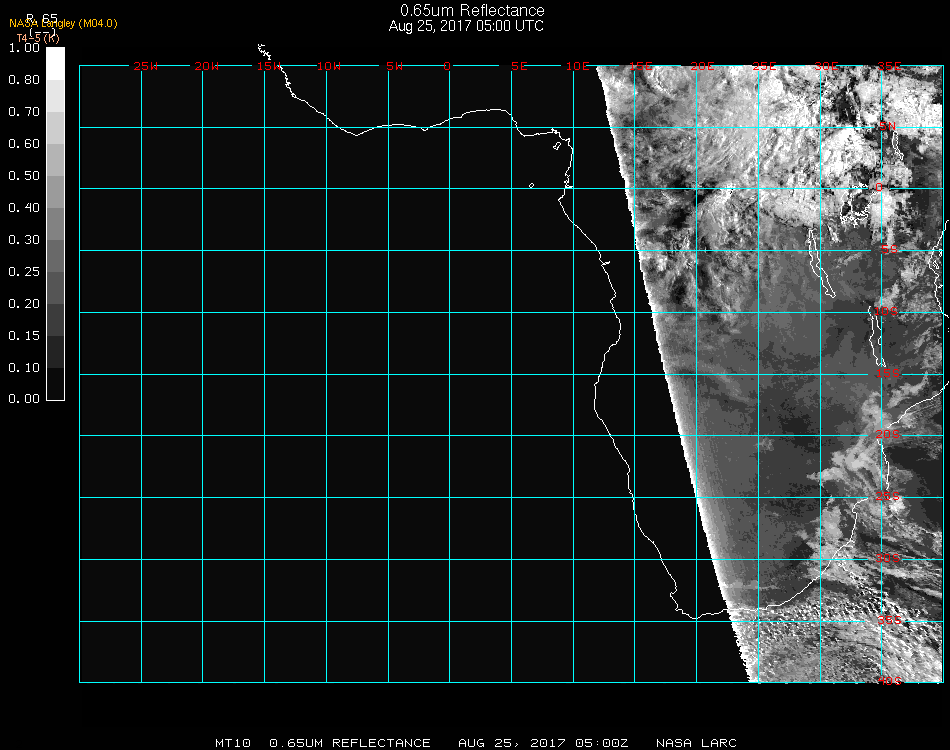Click the 20S latitude label

[x=887, y=435]
